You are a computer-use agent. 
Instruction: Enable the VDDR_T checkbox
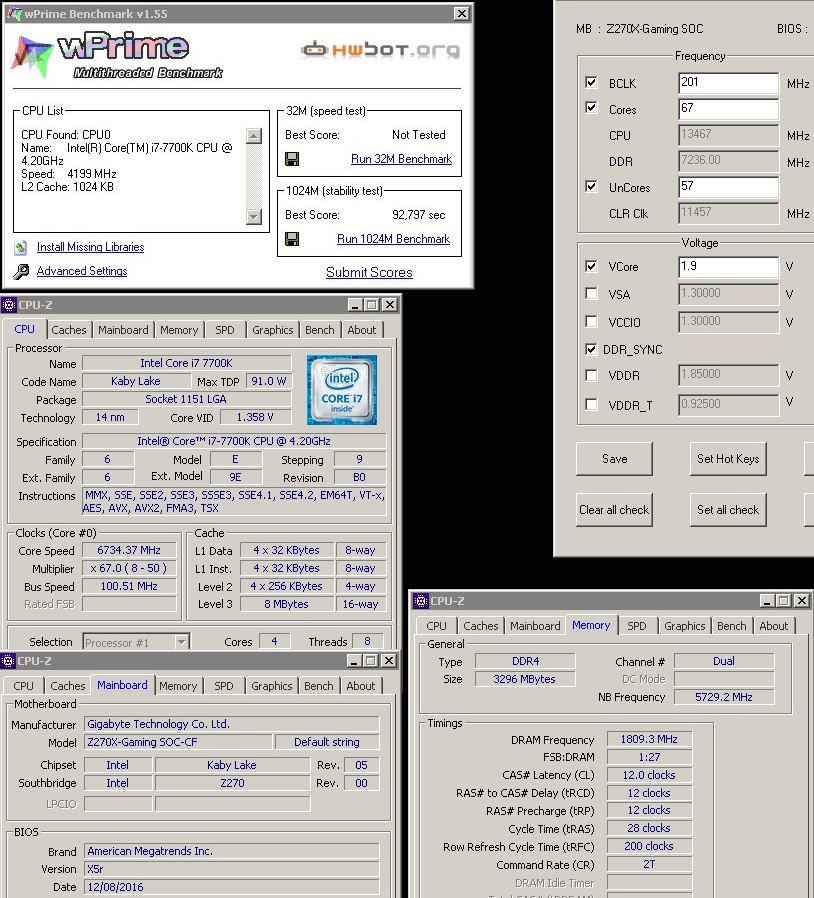tap(592, 405)
